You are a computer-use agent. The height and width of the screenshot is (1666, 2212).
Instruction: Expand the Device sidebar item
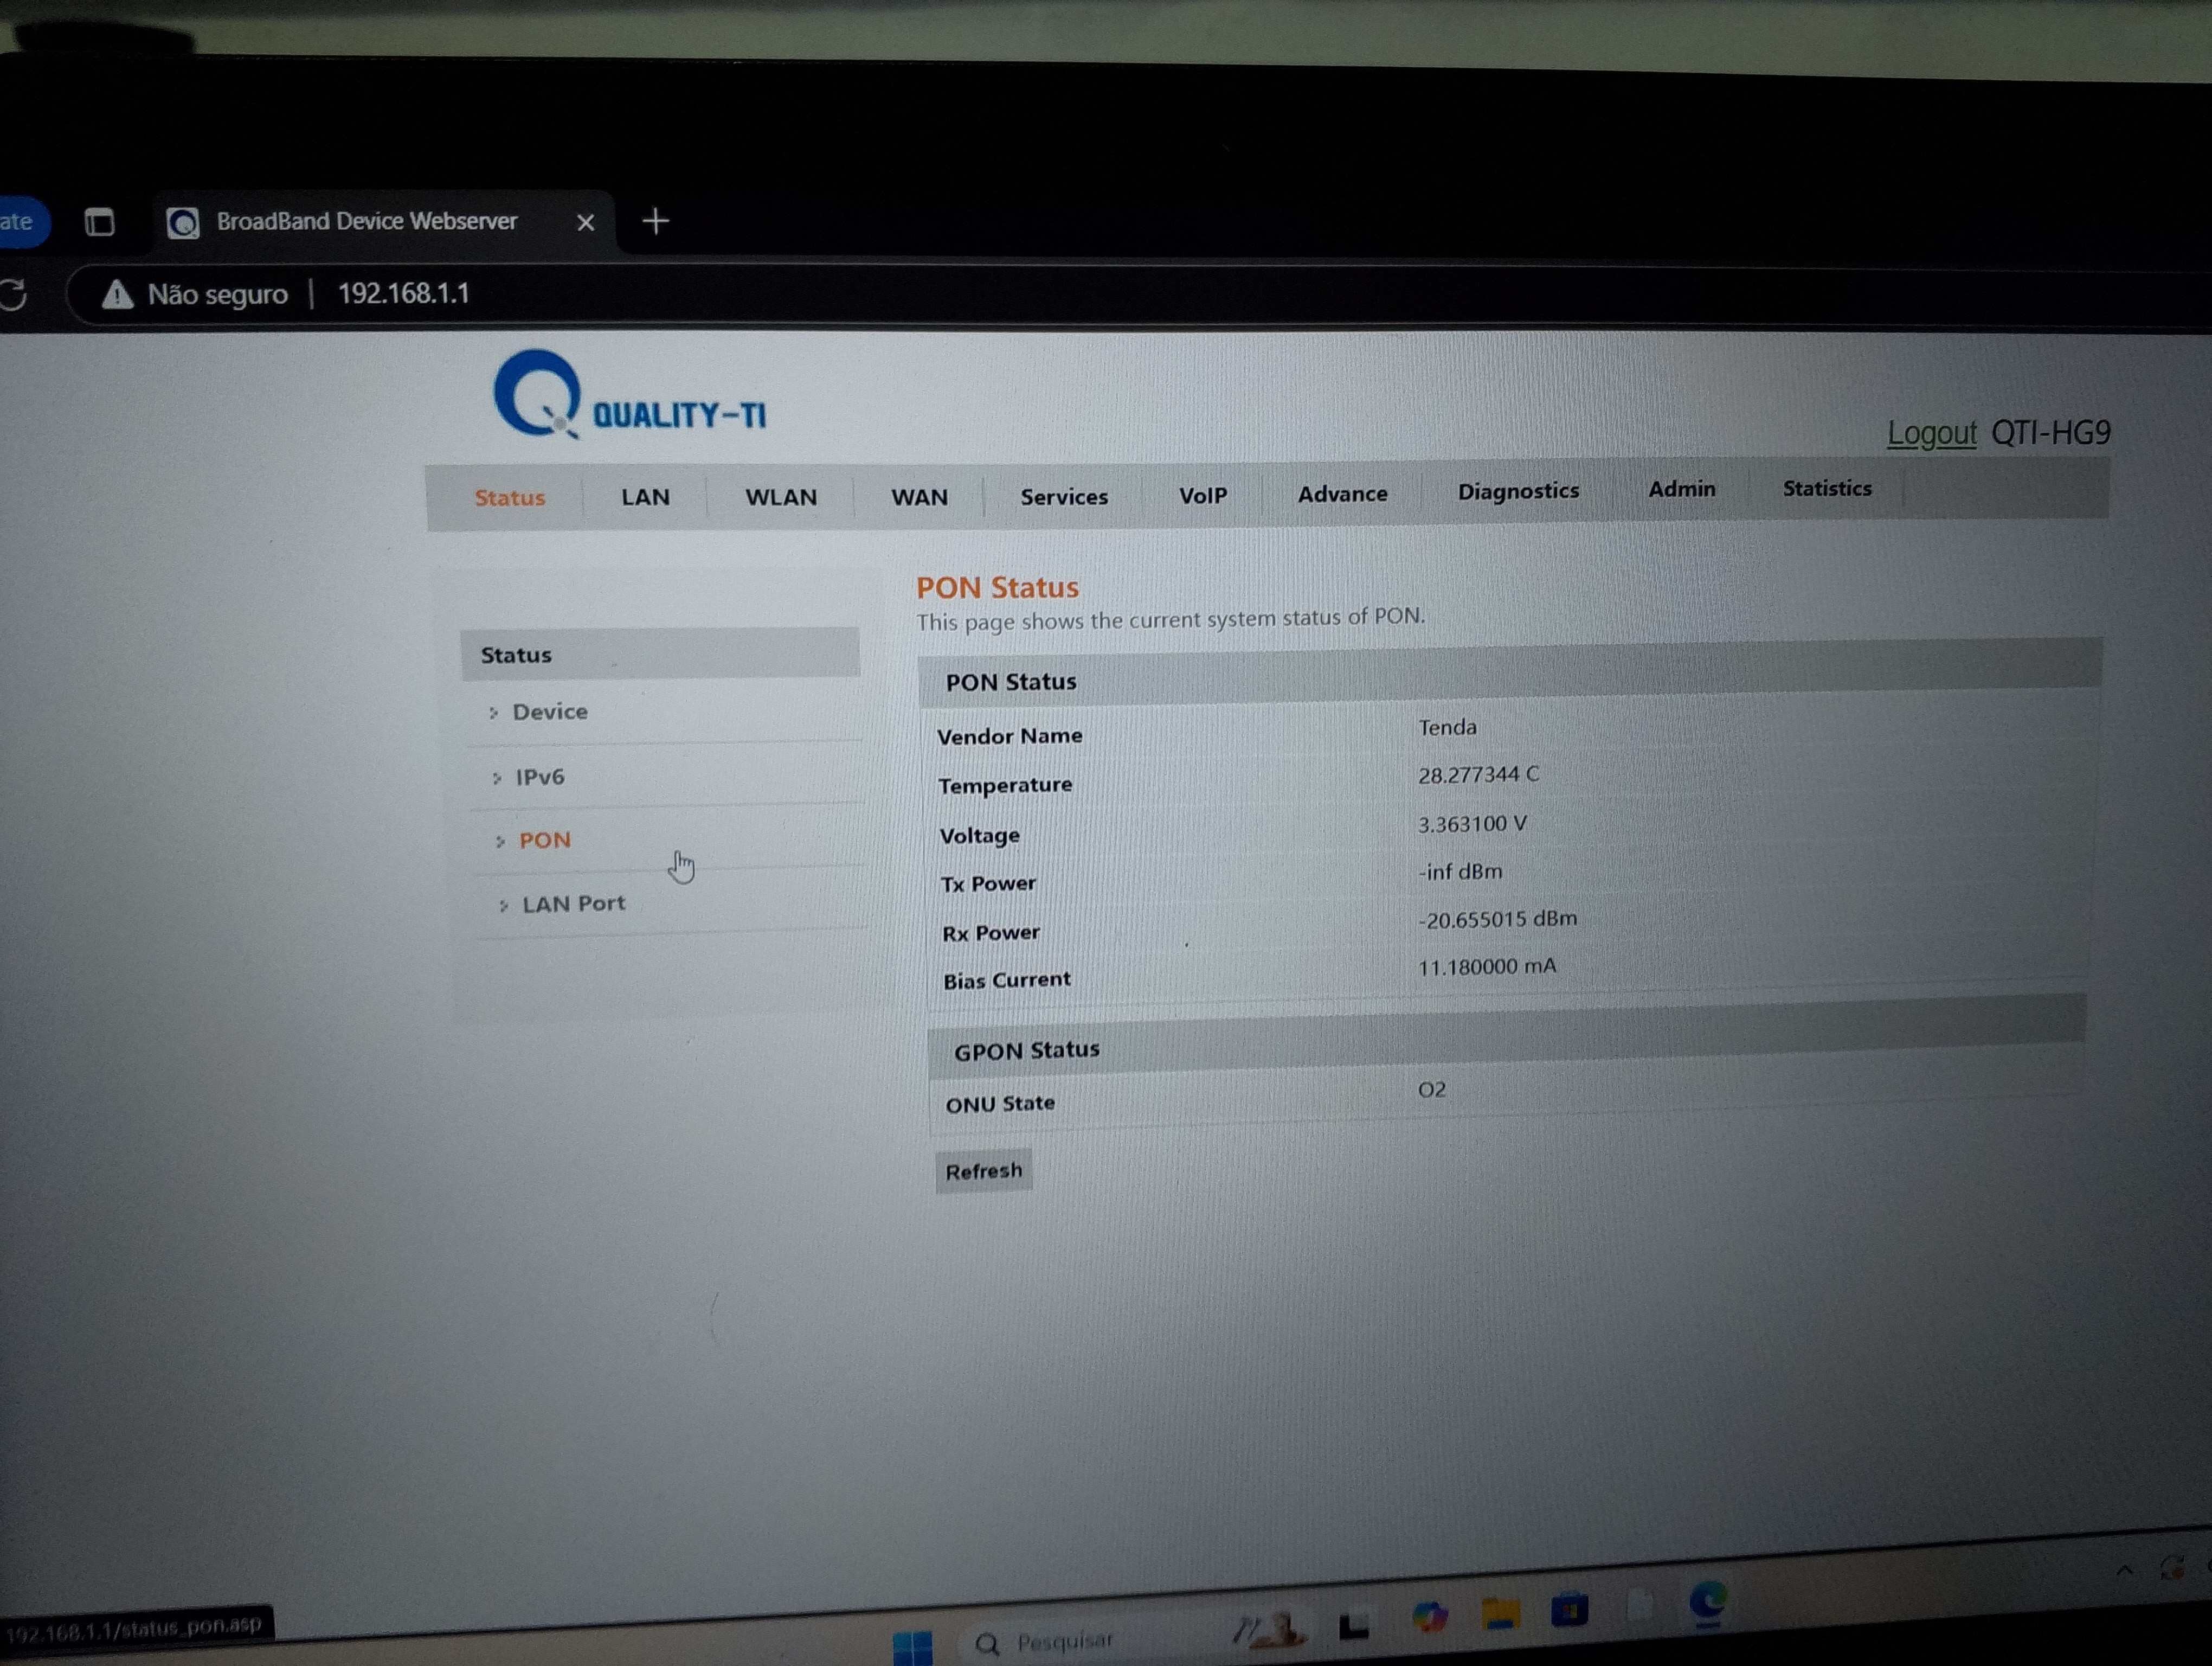click(x=549, y=712)
